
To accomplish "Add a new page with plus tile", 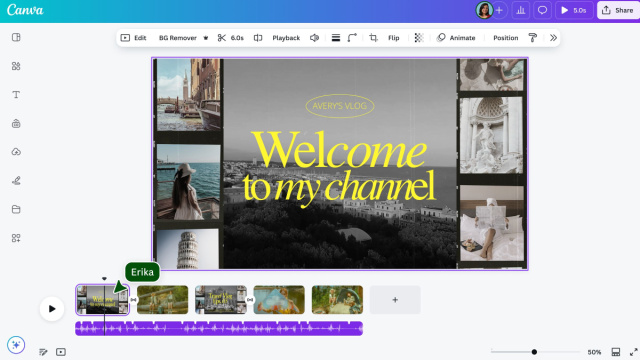I will [395, 300].
